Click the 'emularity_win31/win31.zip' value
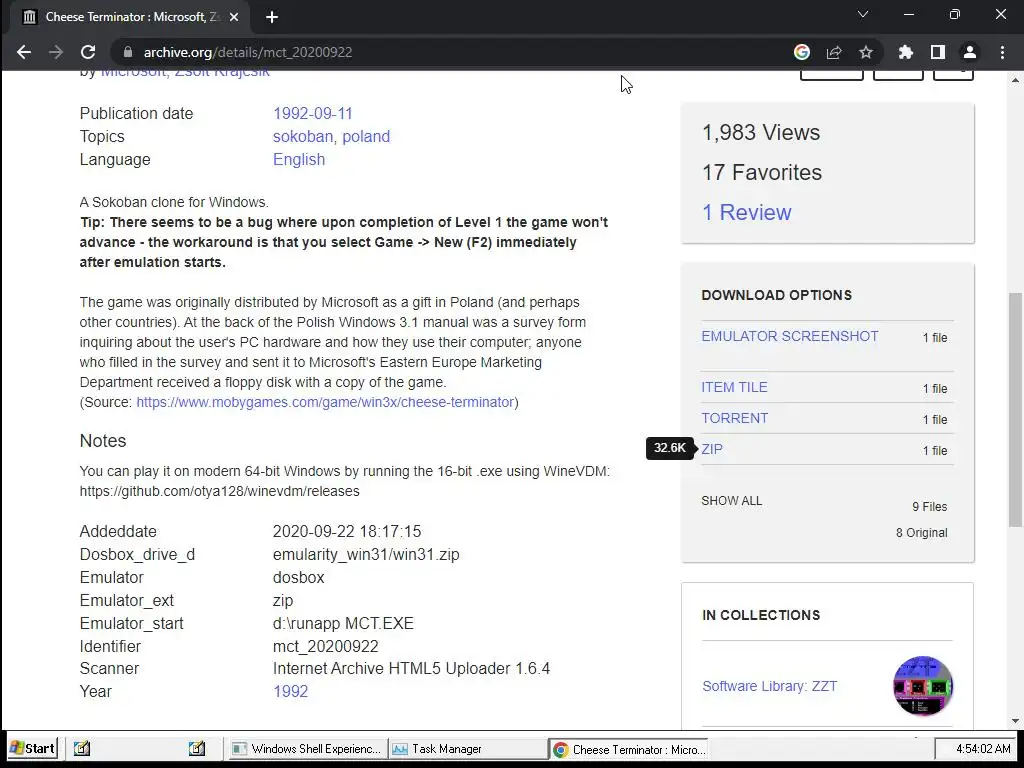Image resolution: width=1024 pixels, height=768 pixels. point(366,554)
